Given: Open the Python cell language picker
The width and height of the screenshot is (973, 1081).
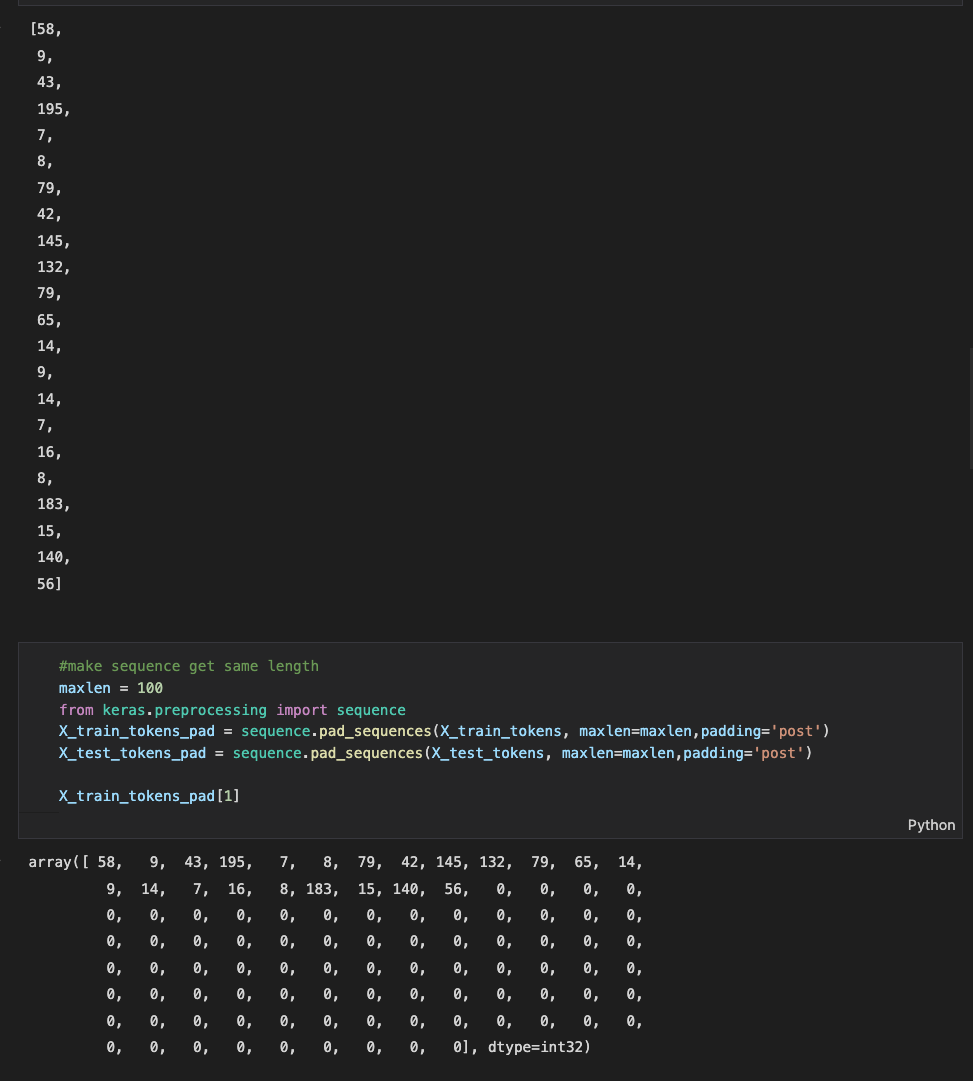Looking at the screenshot, I should (931, 825).
